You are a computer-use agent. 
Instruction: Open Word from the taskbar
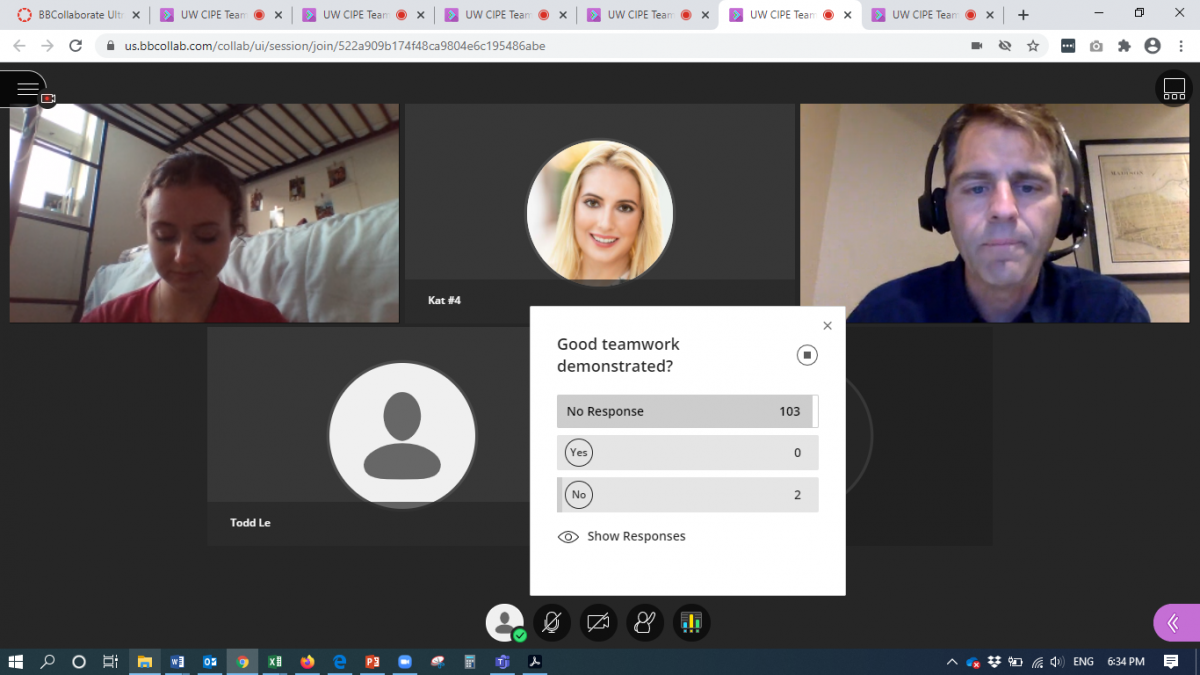pos(177,662)
